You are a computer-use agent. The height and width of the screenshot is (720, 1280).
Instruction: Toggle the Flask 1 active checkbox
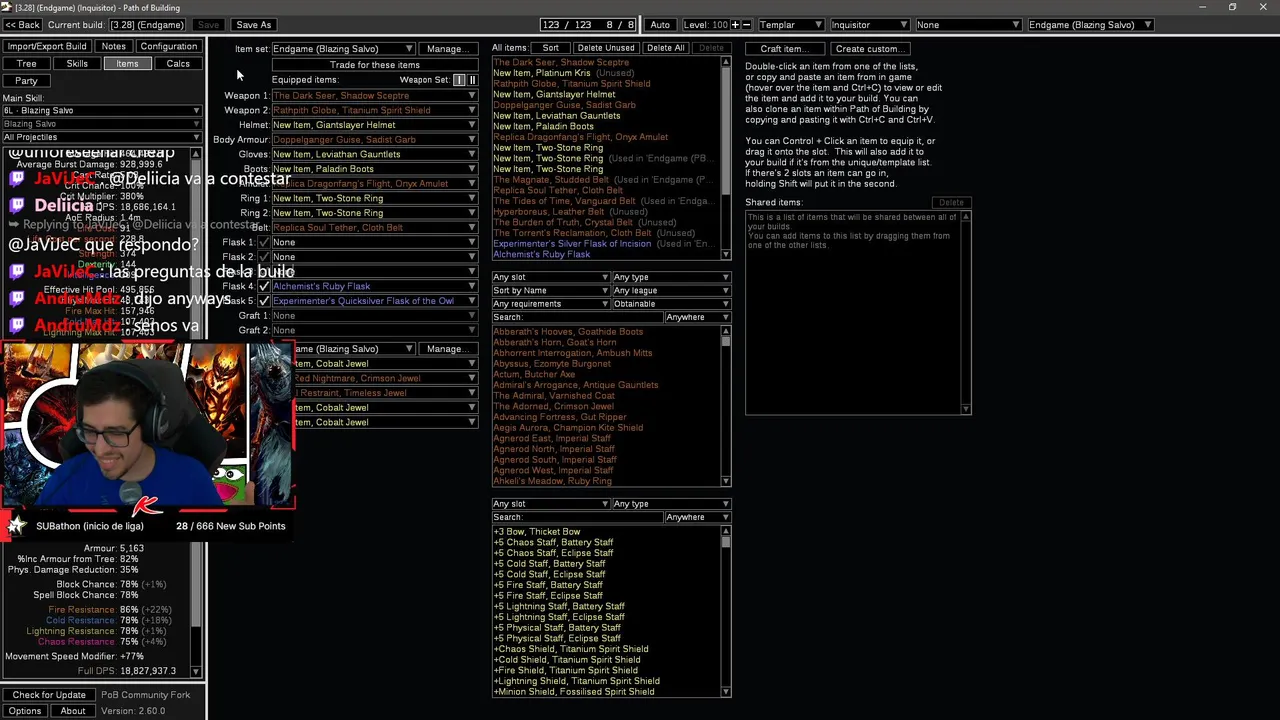click(264, 242)
